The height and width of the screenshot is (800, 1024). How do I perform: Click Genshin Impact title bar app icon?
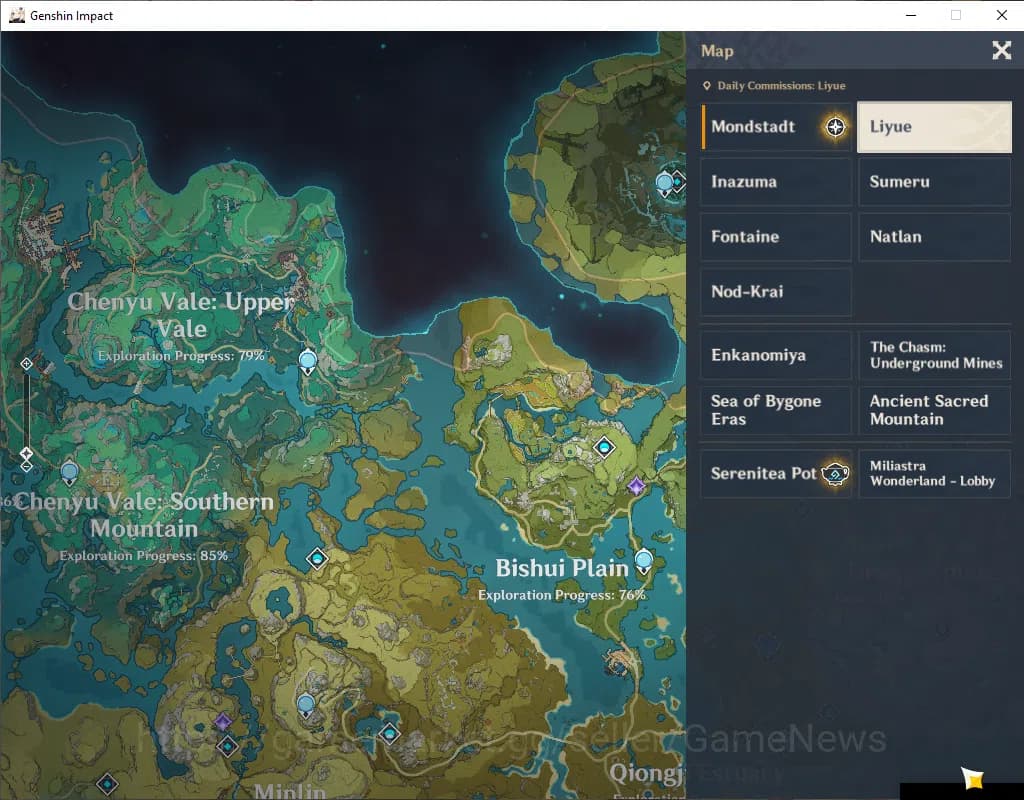tap(17, 15)
